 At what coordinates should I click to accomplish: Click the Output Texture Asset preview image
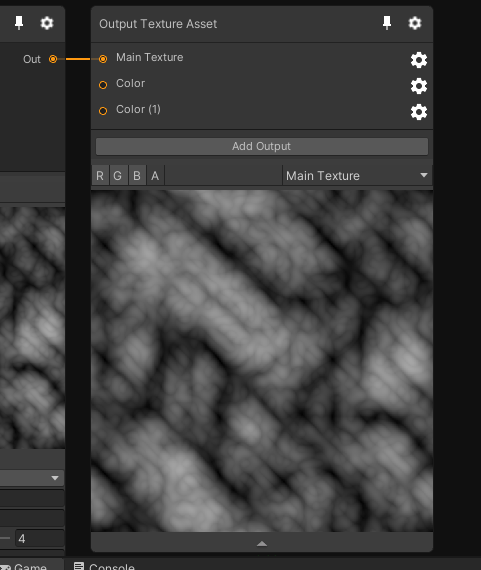click(x=262, y=361)
